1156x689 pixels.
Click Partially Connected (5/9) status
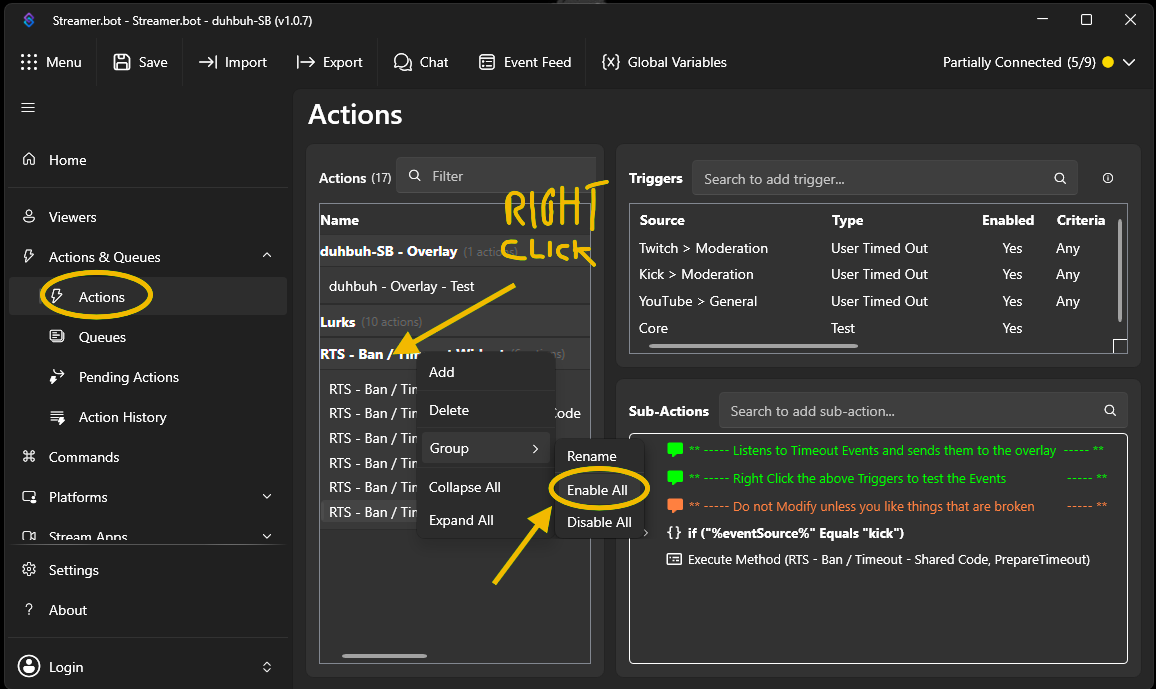pos(1019,63)
